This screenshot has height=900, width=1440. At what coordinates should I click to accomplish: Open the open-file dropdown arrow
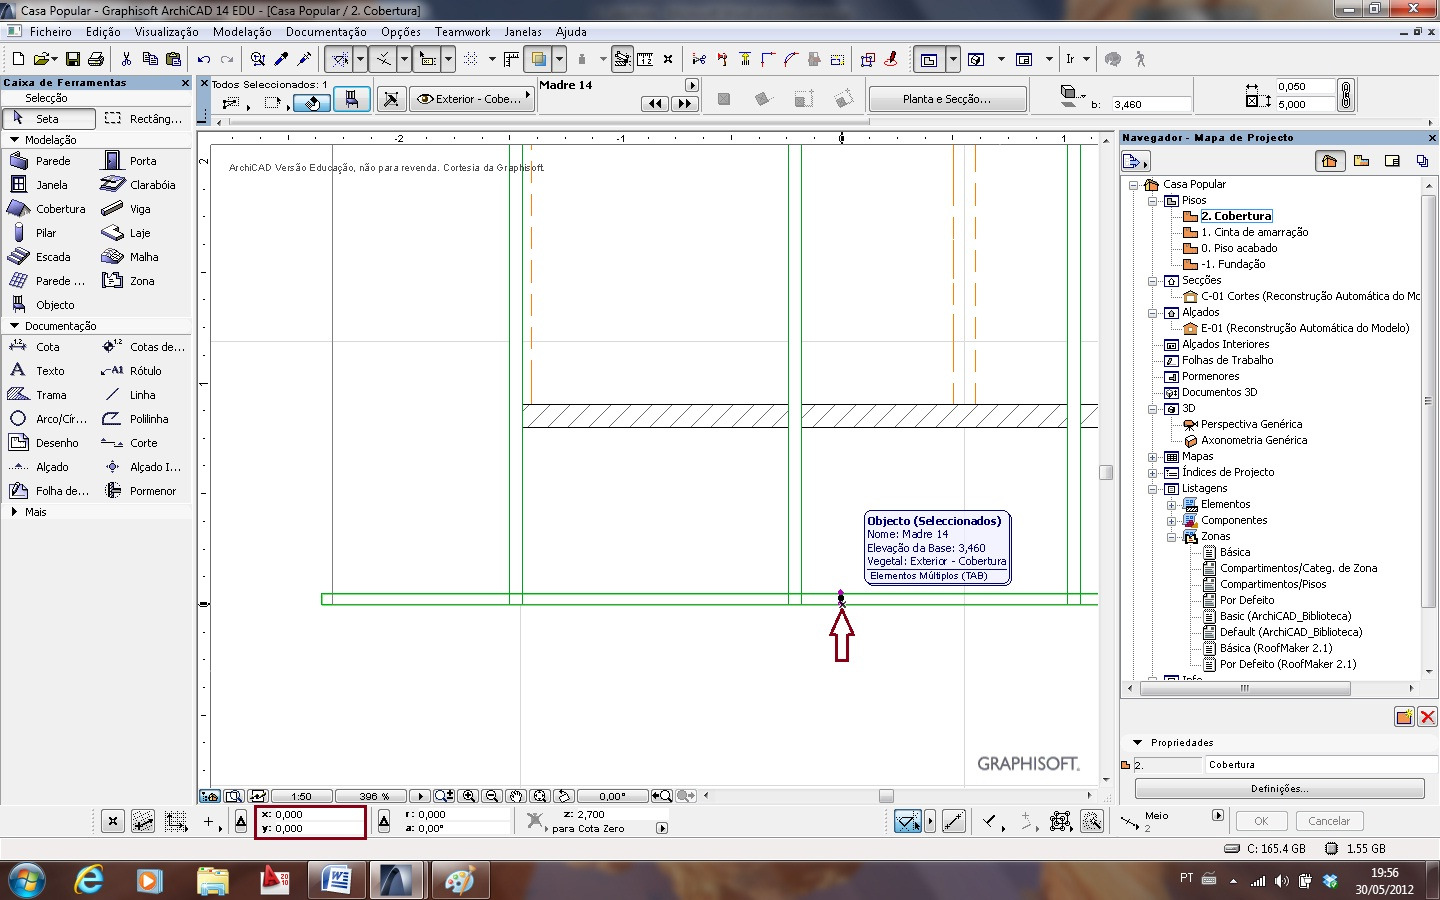click(53, 60)
